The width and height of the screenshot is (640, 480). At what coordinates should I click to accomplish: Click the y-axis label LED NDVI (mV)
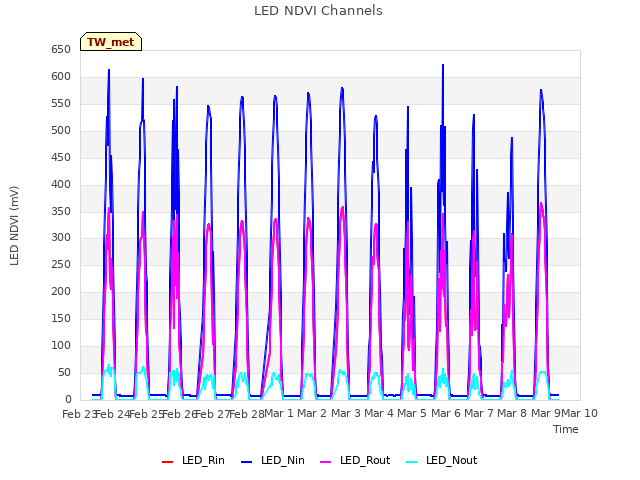14,226
